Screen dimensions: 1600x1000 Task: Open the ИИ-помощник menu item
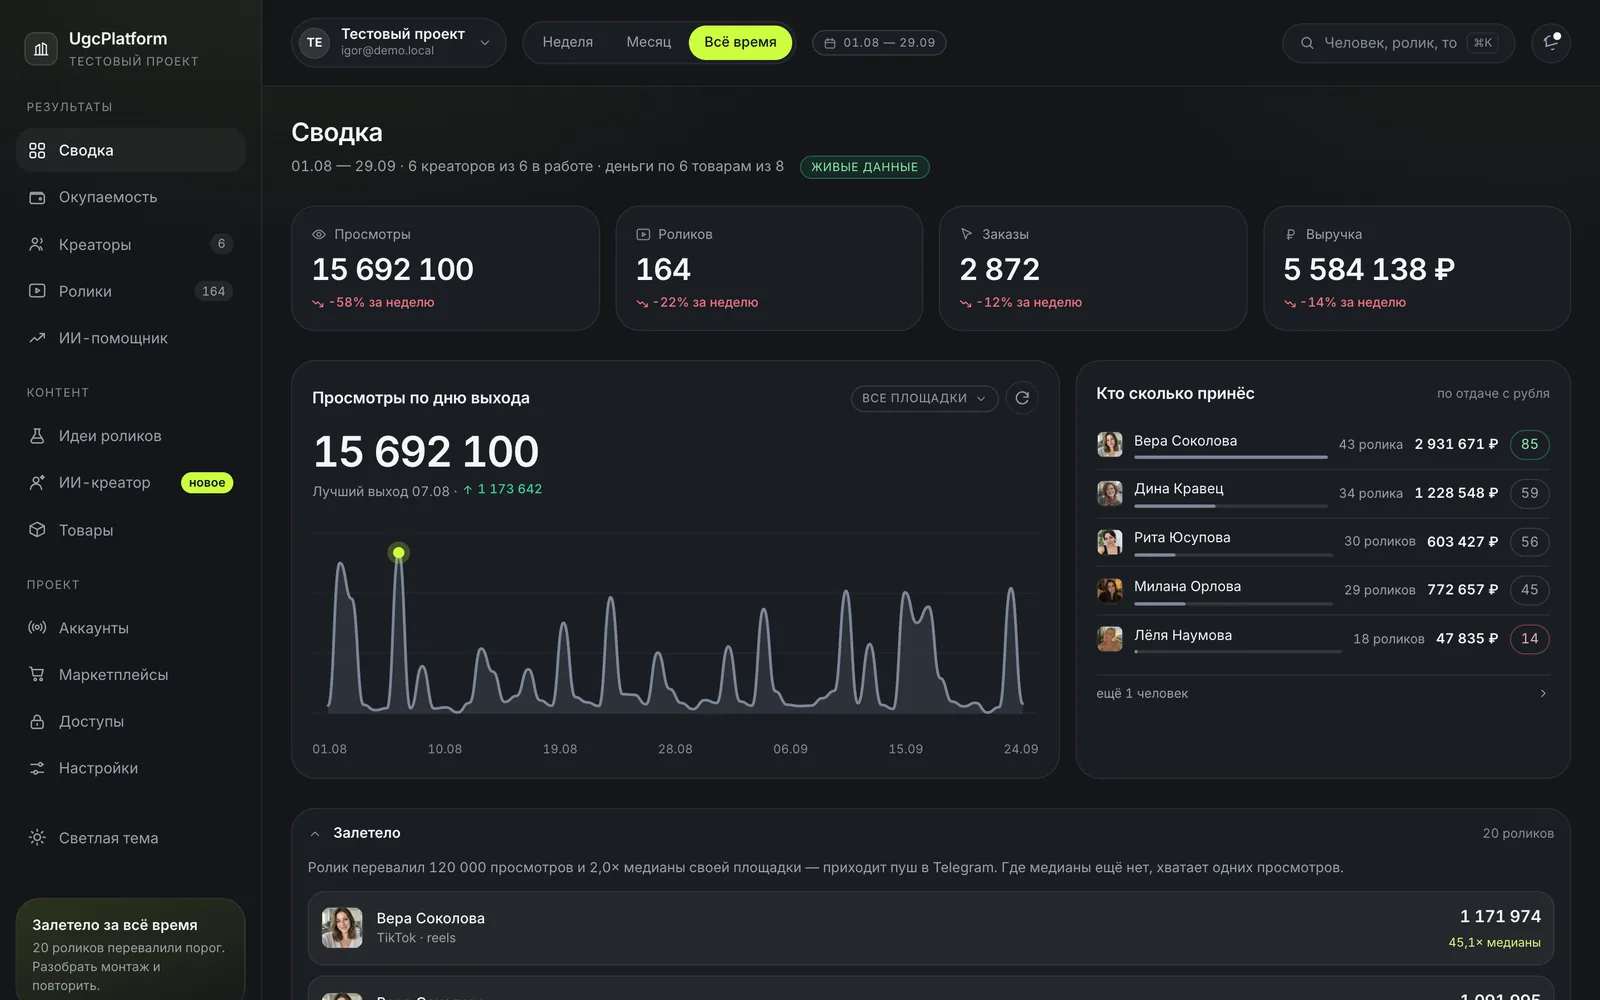(130, 338)
